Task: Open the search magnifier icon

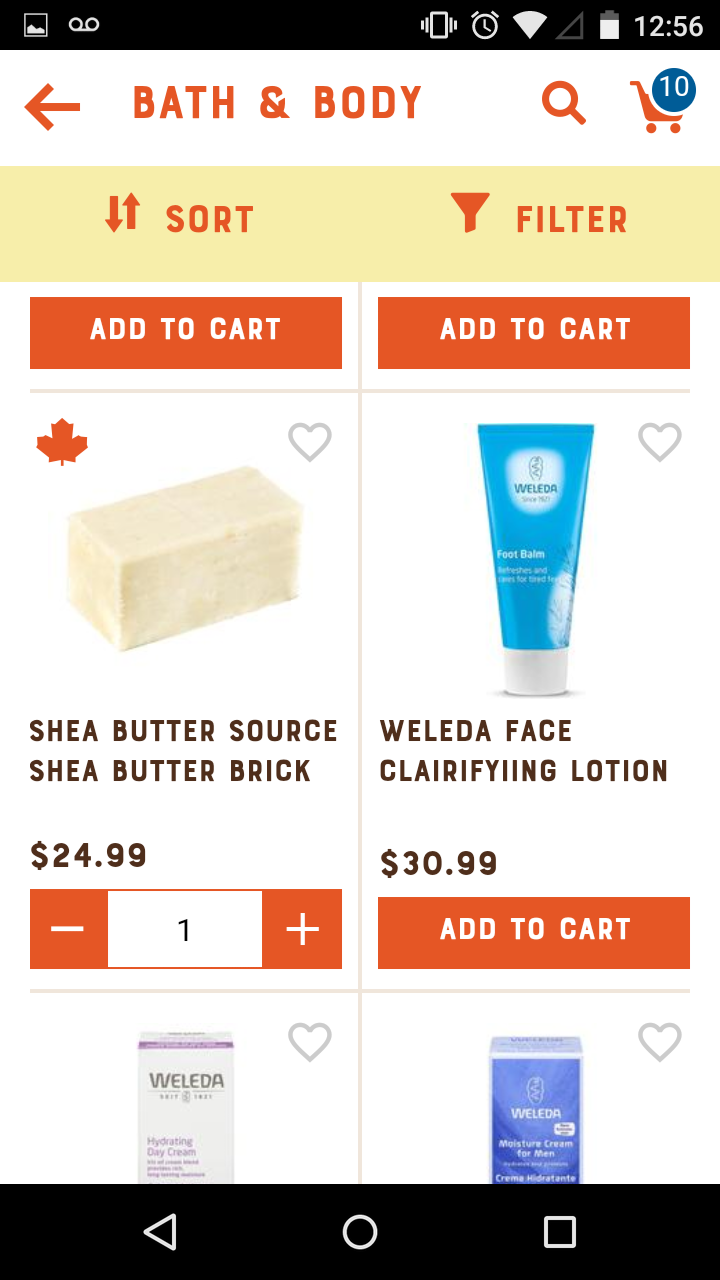Action: 563,103
